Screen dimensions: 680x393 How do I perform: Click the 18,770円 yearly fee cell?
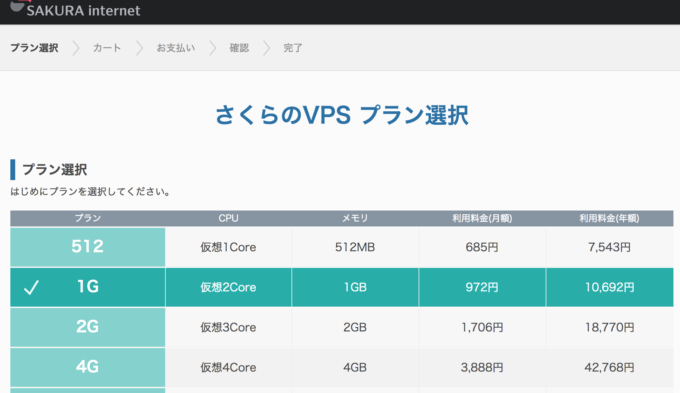pyautogui.click(x=609, y=327)
